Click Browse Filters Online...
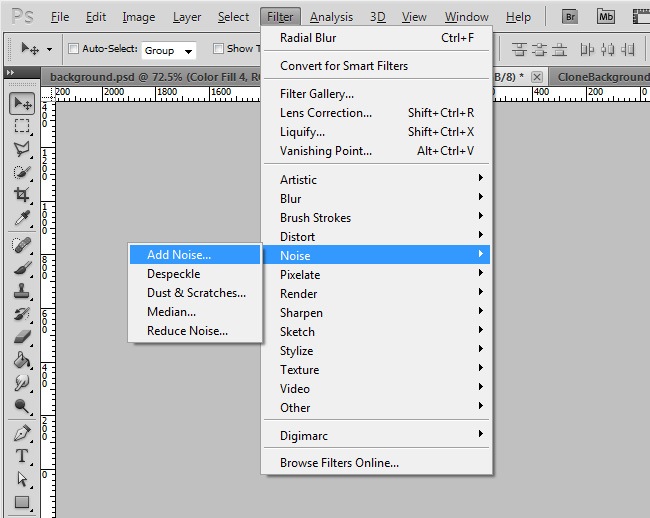Viewport: 650px width, 518px height. tap(339, 463)
